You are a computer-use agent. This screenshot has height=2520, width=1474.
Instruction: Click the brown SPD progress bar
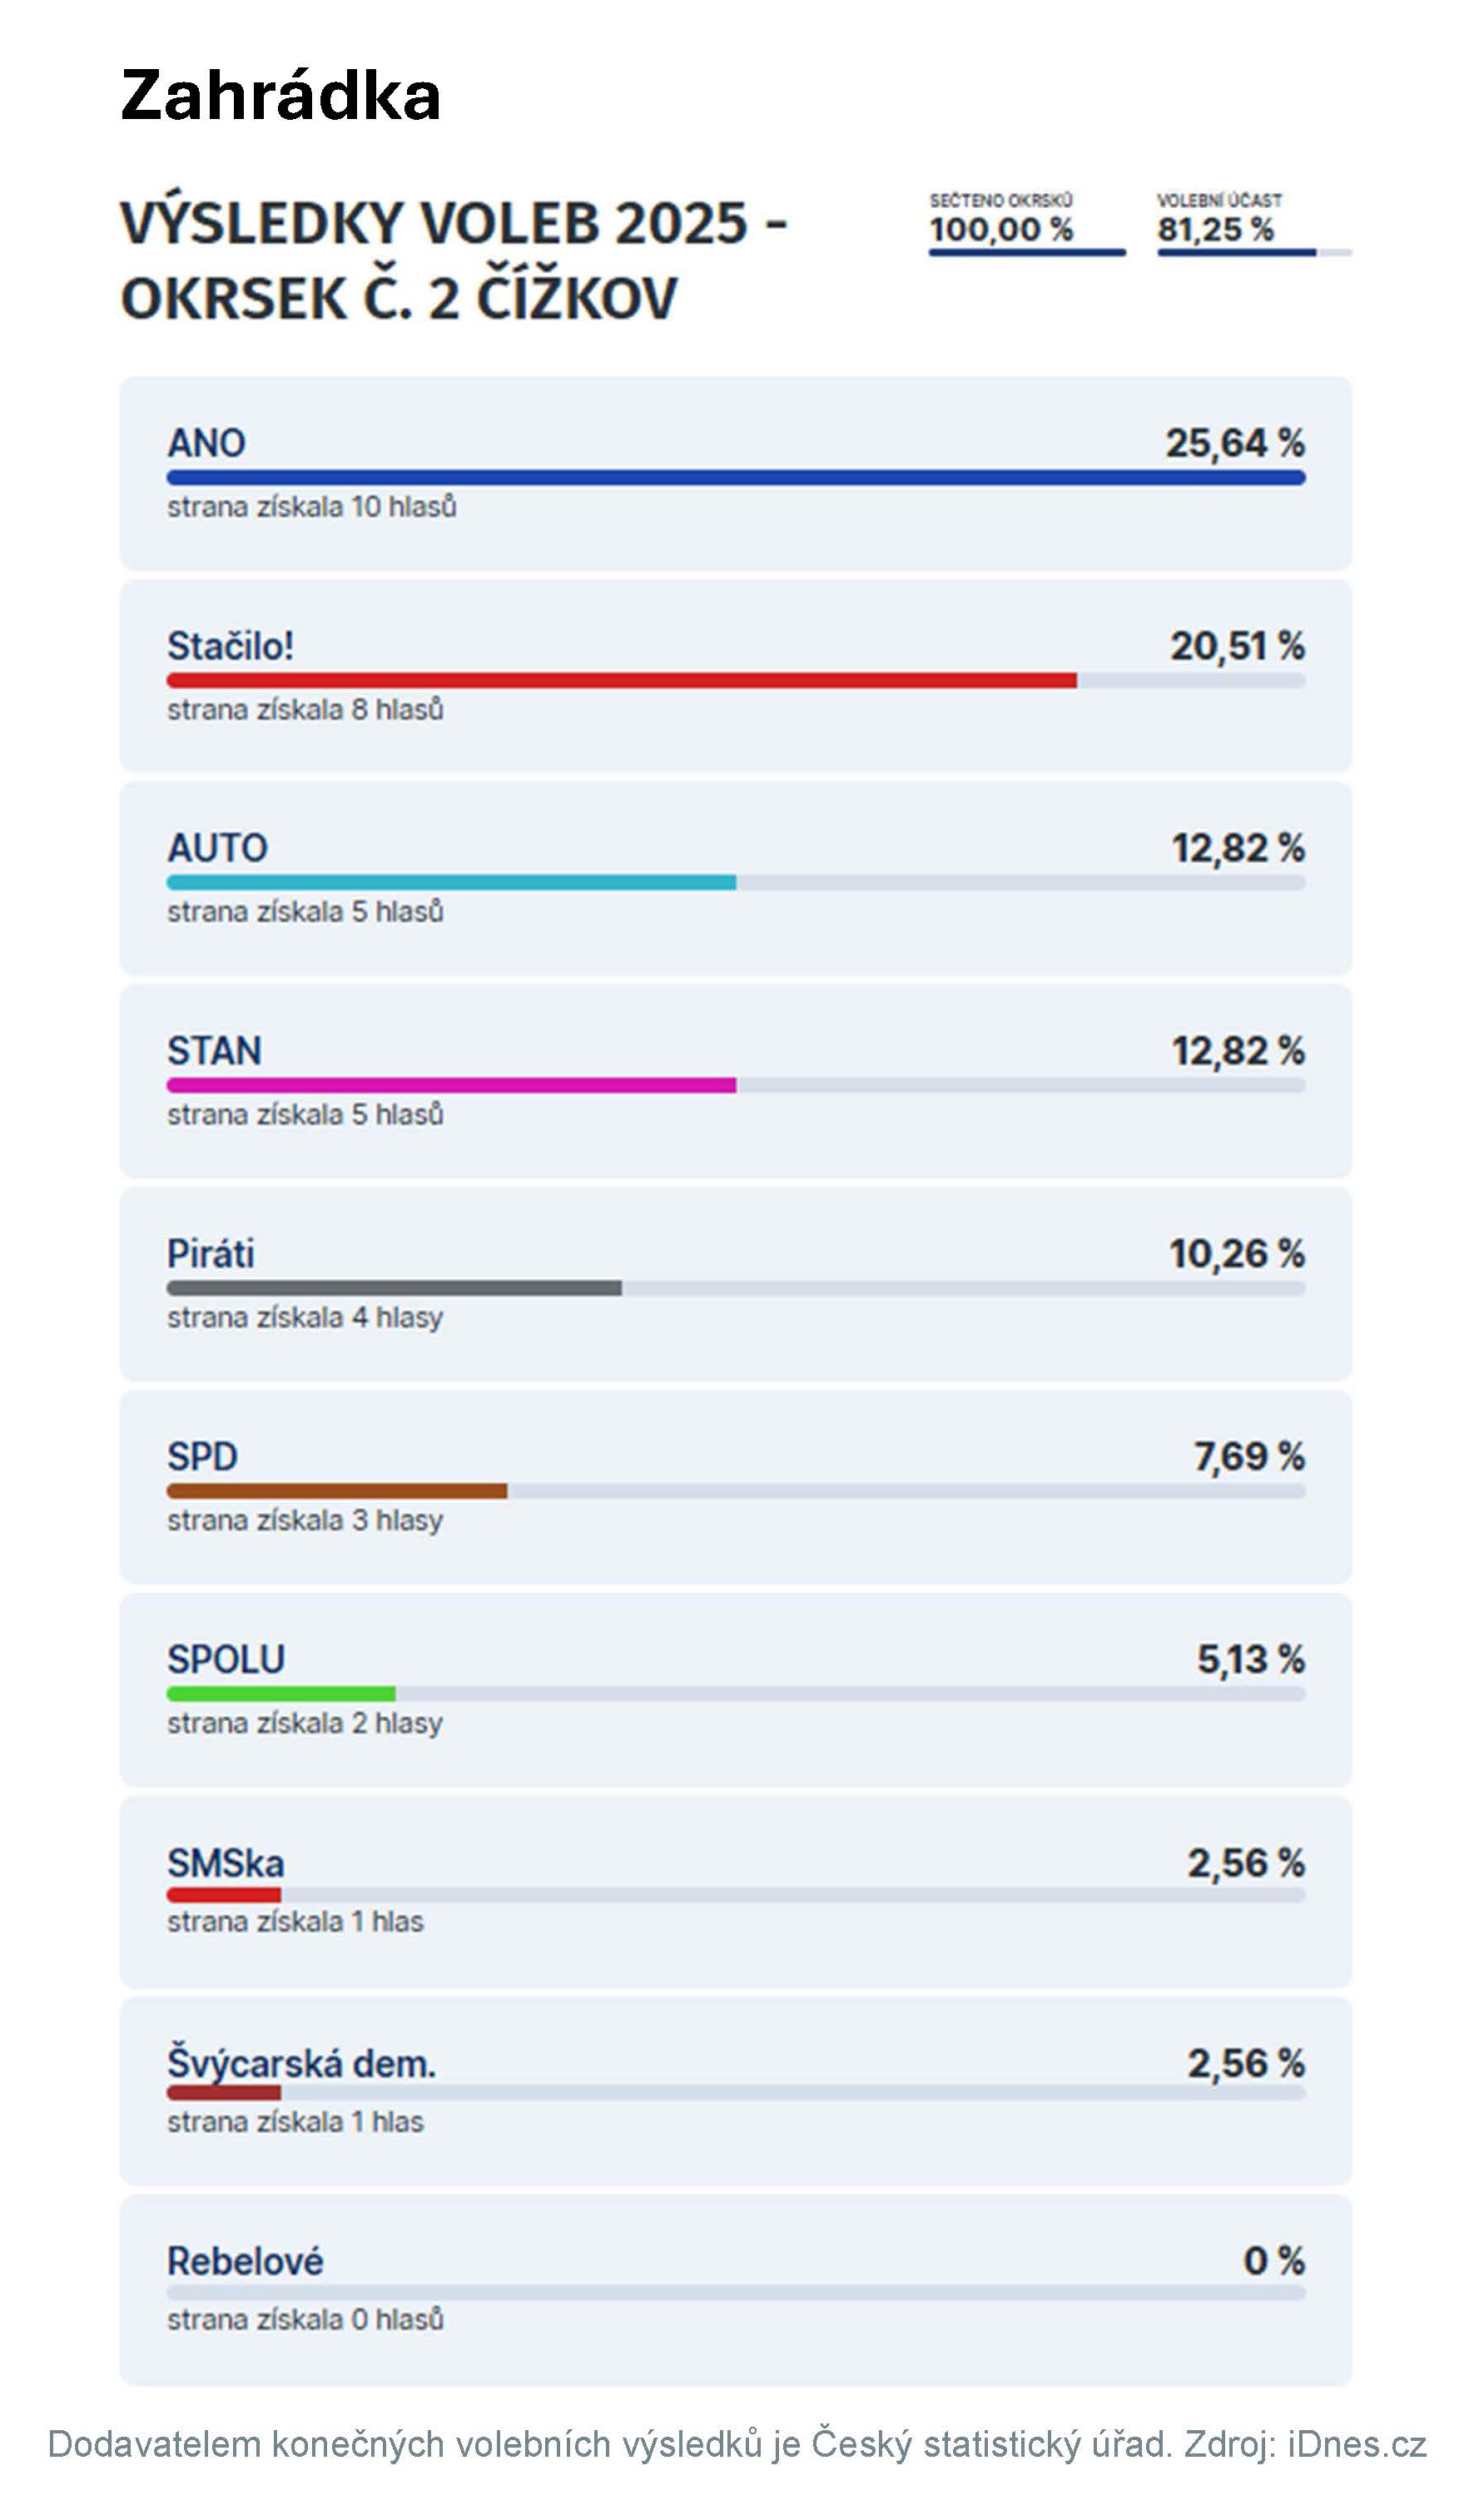click(336, 1492)
